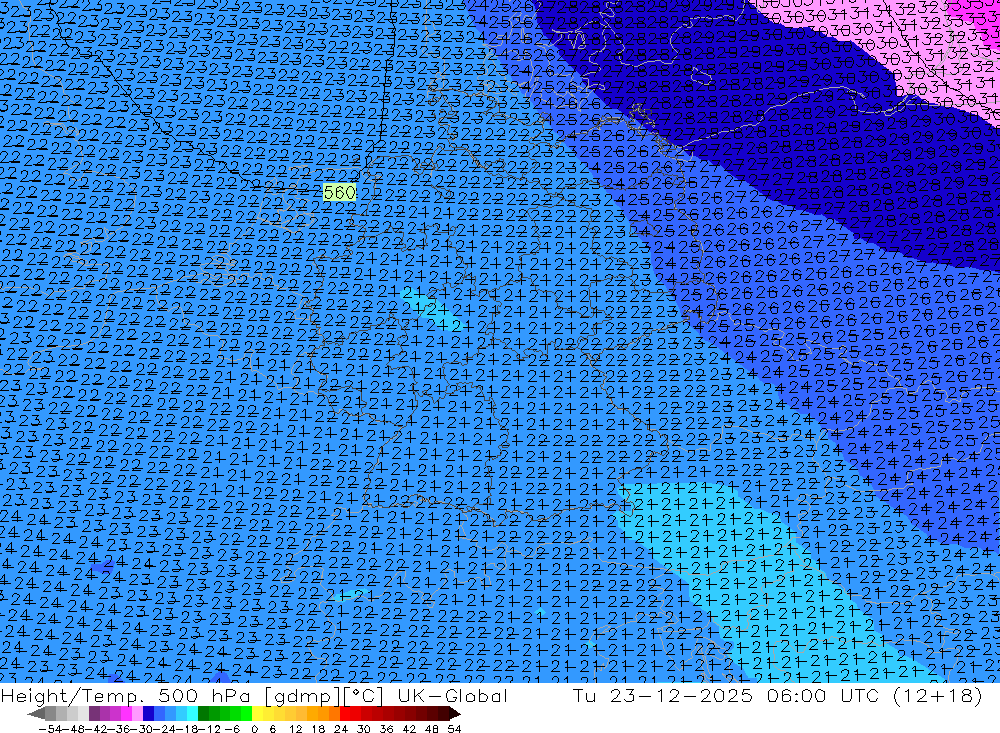Click the Height/Temp. 500 hPa map title
This screenshot has height=733, width=1000.
(123, 695)
